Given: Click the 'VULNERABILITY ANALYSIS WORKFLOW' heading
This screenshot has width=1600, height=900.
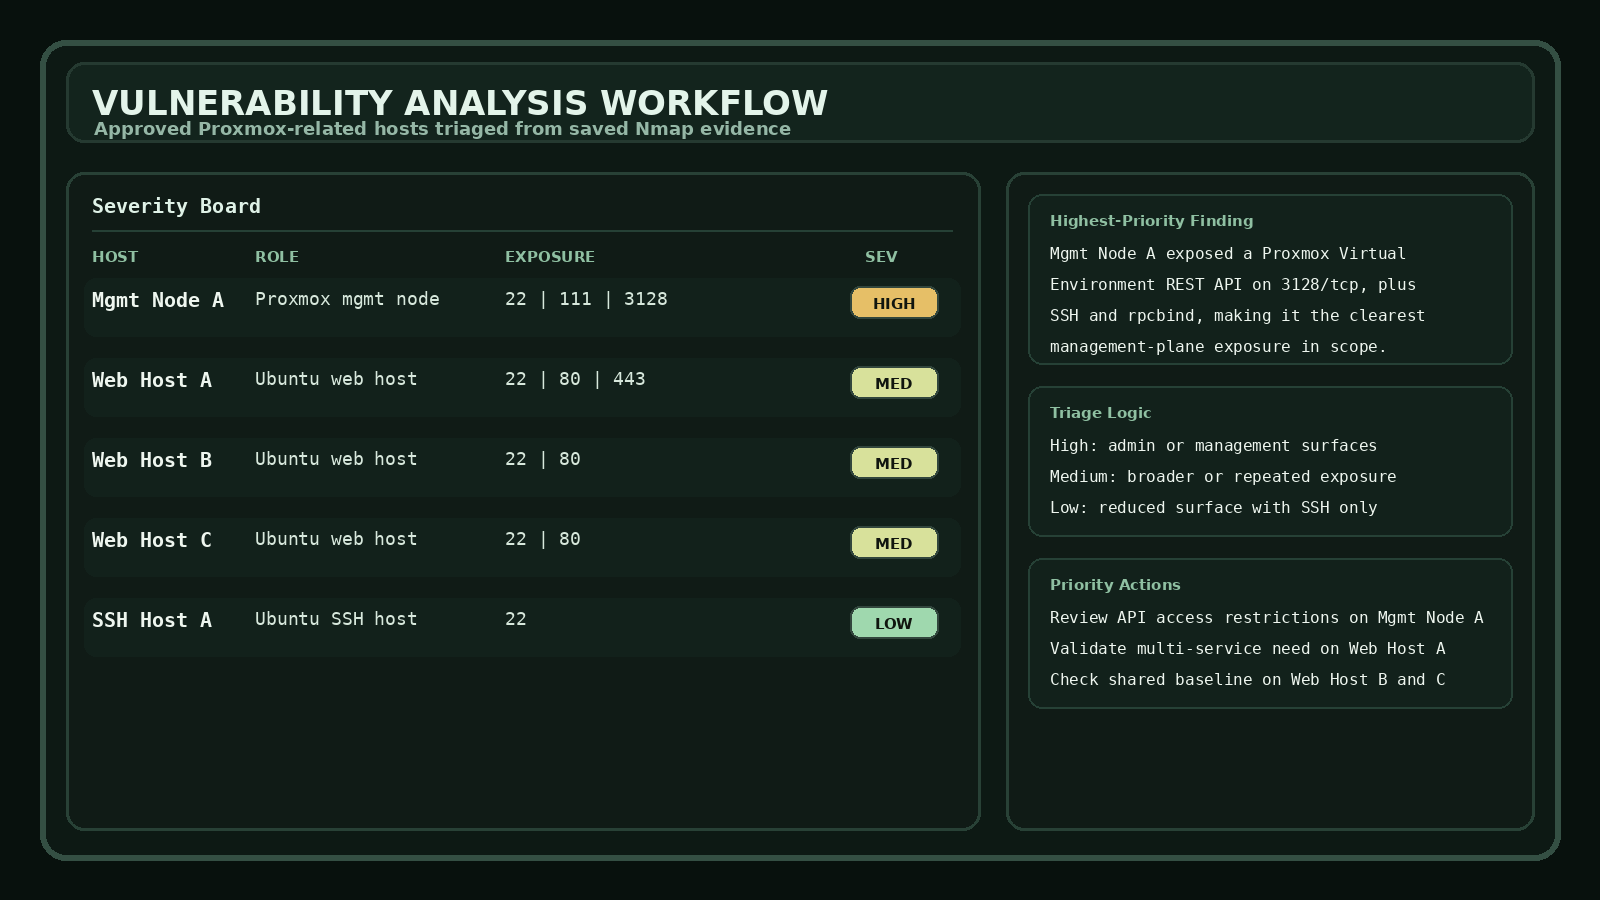Looking at the screenshot, I should pyautogui.click(x=460, y=103).
